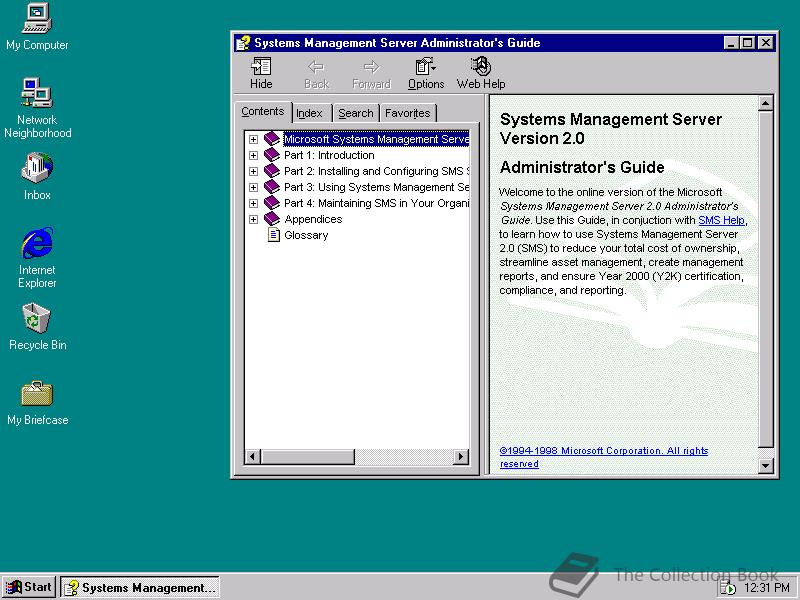
Task: Select the Microsoft Systems Management Server tree entry
Action: click(376, 139)
